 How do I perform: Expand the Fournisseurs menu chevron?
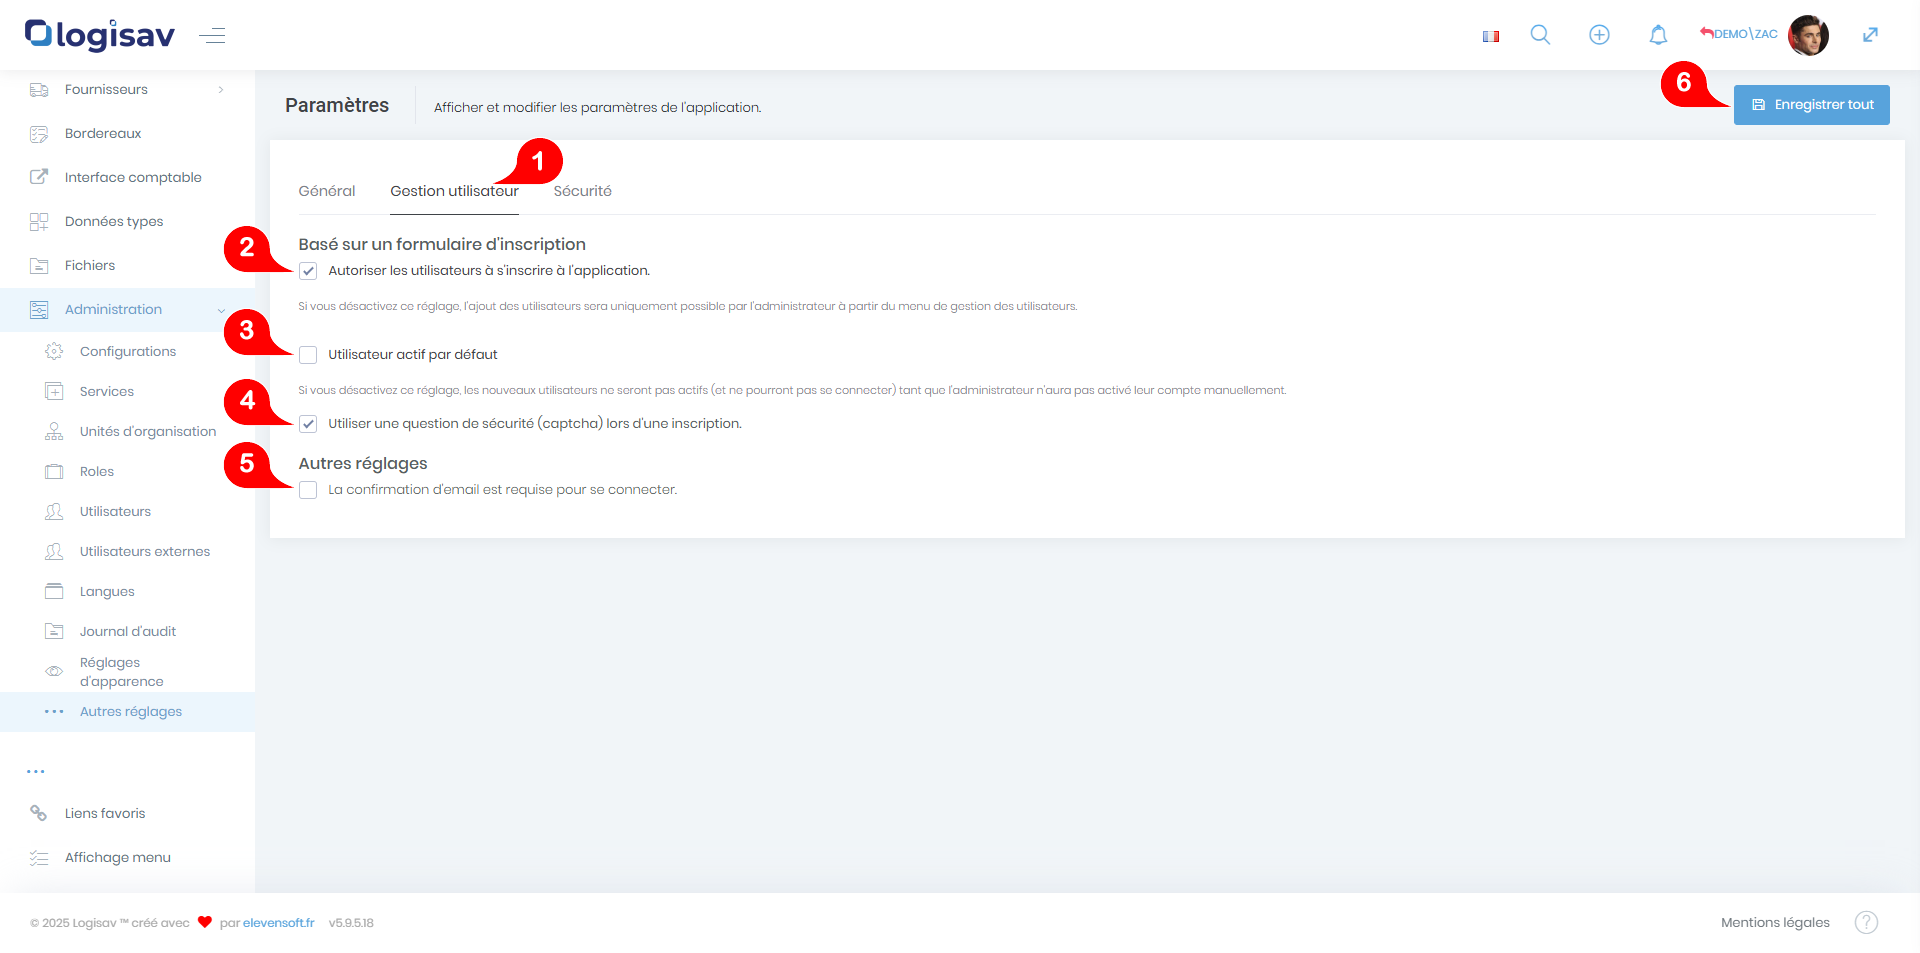[x=221, y=90]
